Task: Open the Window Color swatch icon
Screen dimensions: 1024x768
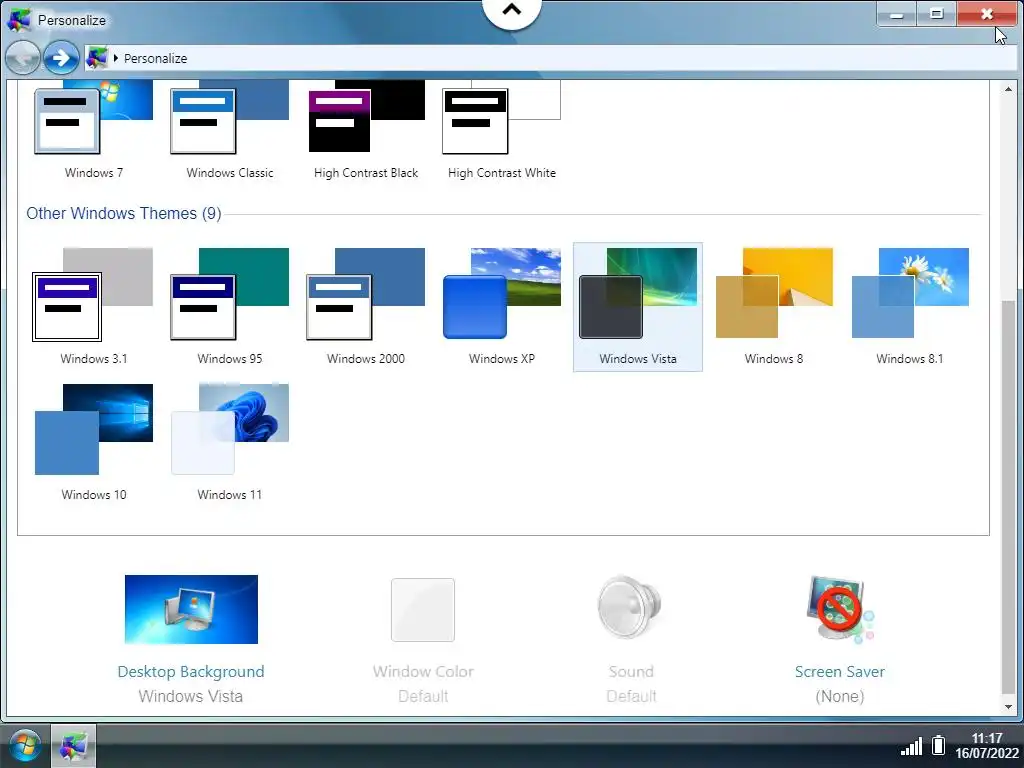Action: click(423, 610)
